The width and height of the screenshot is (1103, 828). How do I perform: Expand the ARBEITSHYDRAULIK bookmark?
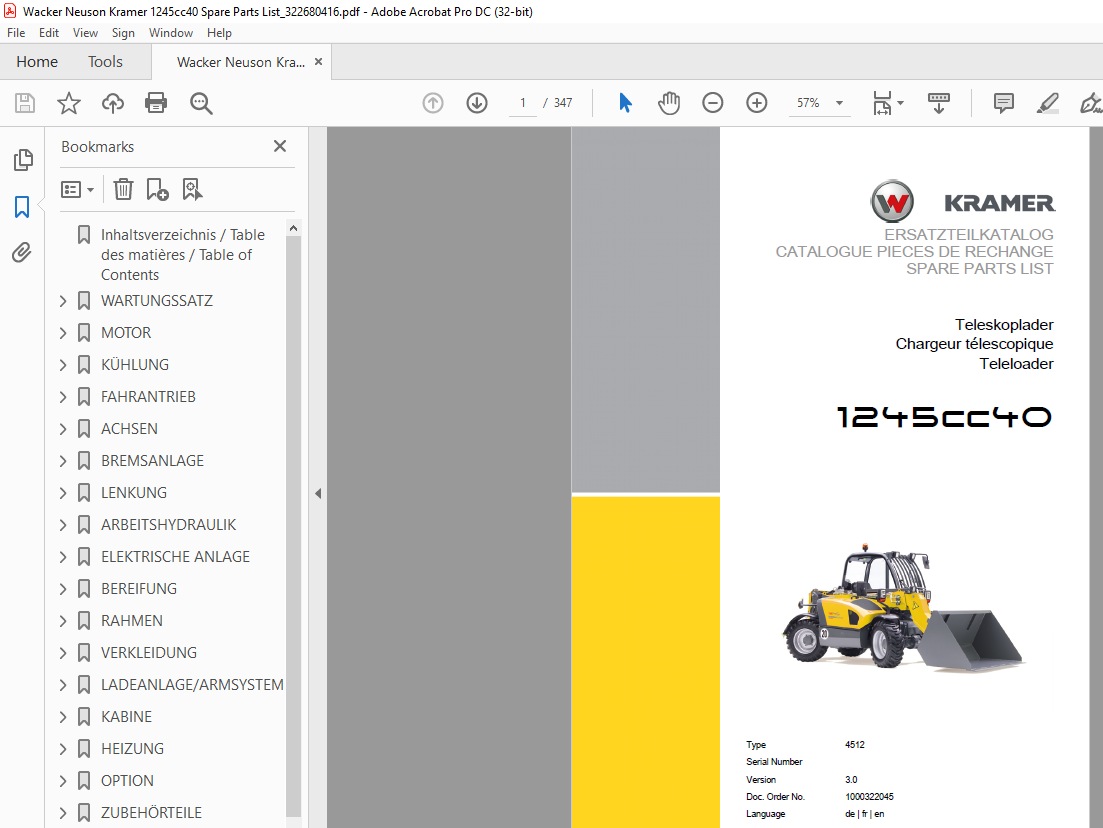(x=63, y=525)
